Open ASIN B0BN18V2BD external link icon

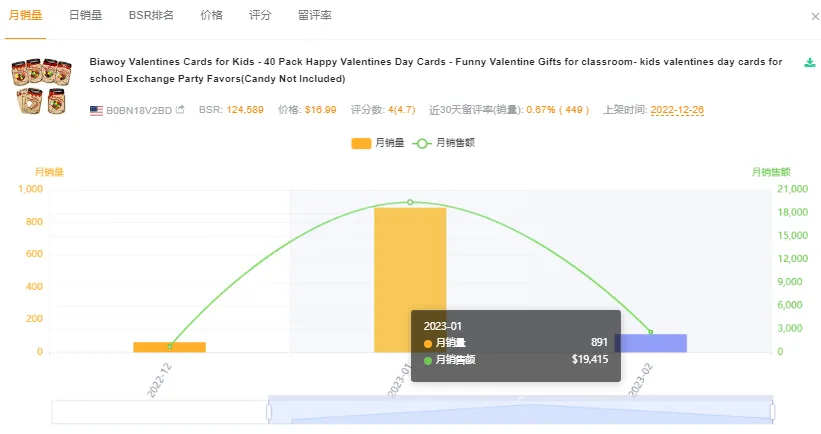pos(180,109)
